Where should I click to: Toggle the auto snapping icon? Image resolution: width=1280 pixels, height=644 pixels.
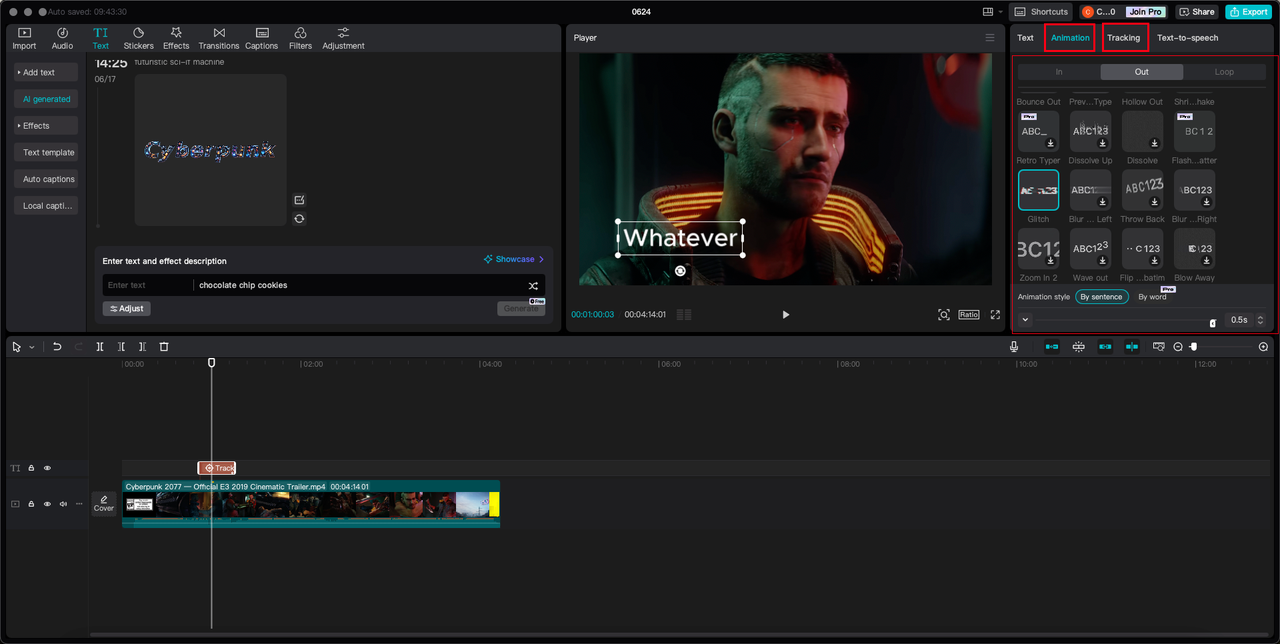coord(1078,347)
